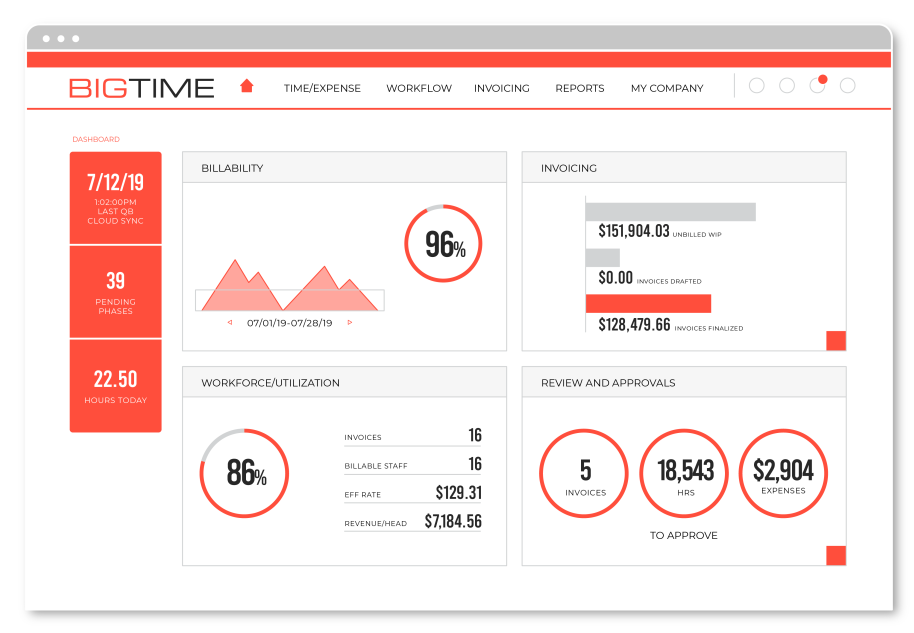914x633 pixels.
Task: Click the Dashboard breadcrumb label
Action: (96, 139)
